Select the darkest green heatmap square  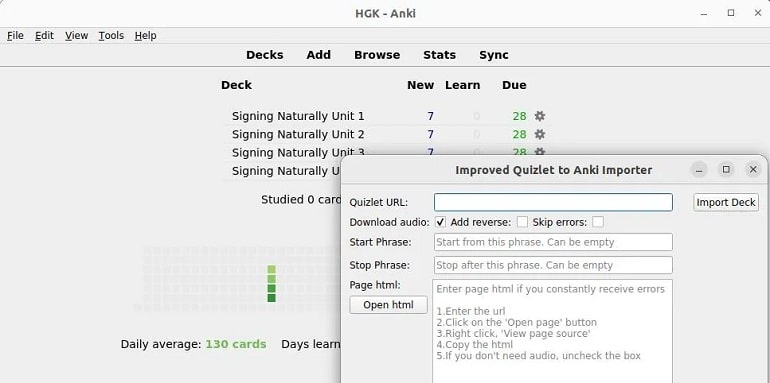click(272, 298)
